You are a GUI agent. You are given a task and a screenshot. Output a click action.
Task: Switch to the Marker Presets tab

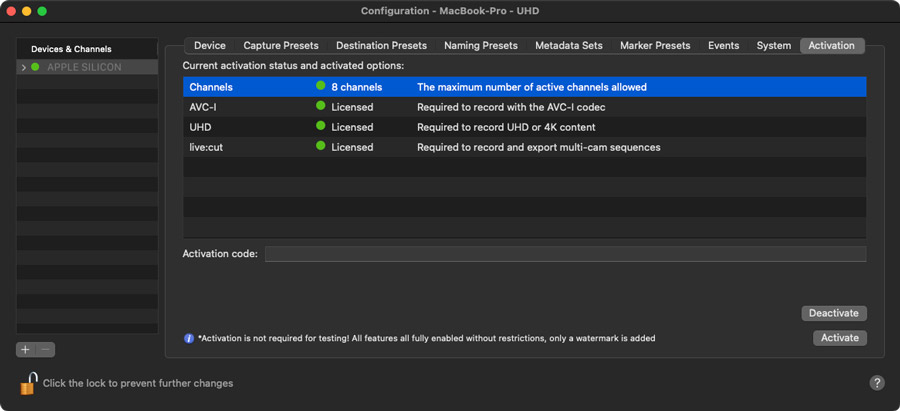655,46
